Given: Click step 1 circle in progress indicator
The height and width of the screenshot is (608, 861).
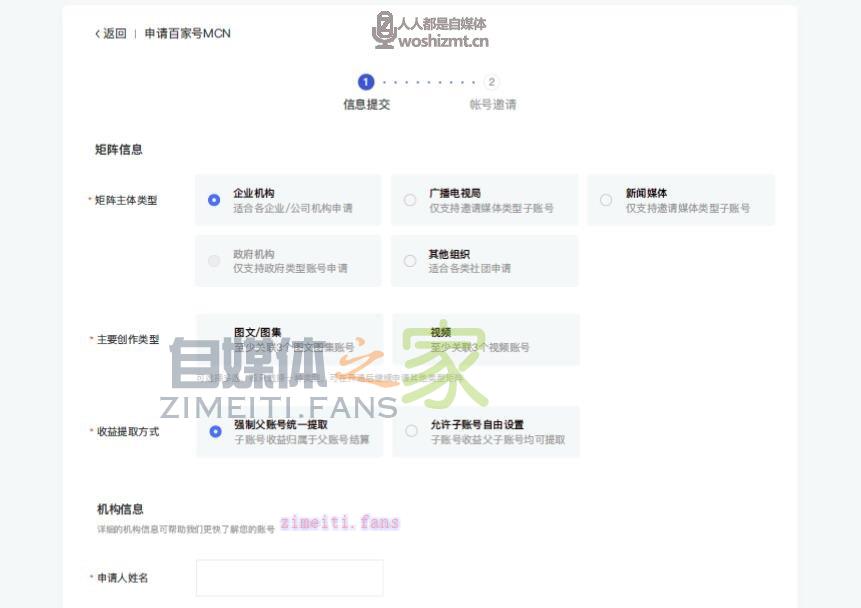Looking at the screenshot, I should 366,82.
